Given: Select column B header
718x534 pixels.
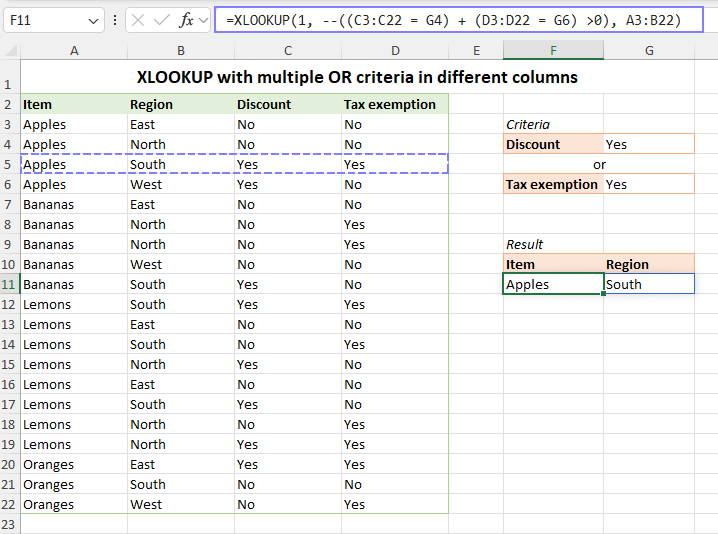Looking at the screenshot, I should (181, 50).
